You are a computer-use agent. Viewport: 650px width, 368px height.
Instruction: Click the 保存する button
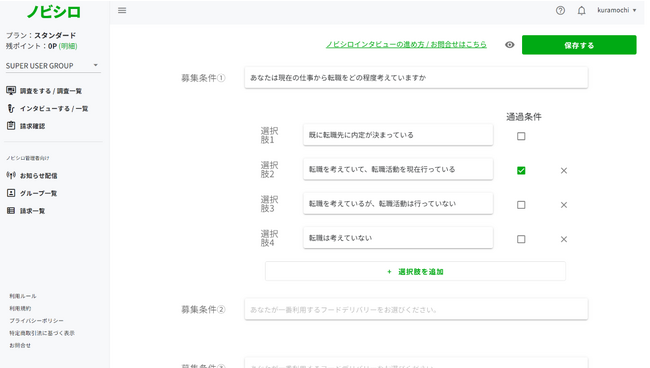(x=579, y=45)
